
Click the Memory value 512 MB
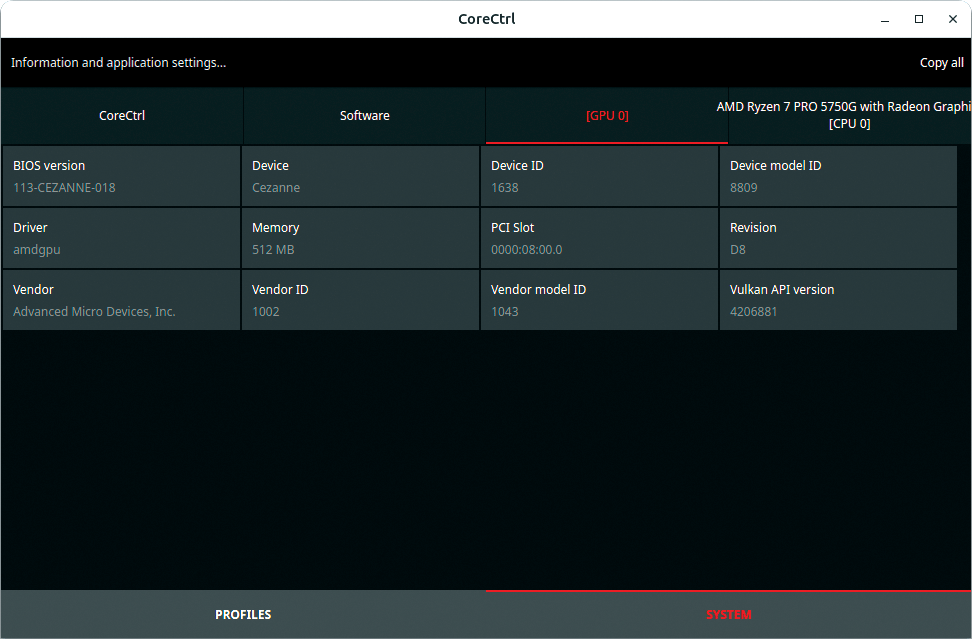[x=273, y=250]
